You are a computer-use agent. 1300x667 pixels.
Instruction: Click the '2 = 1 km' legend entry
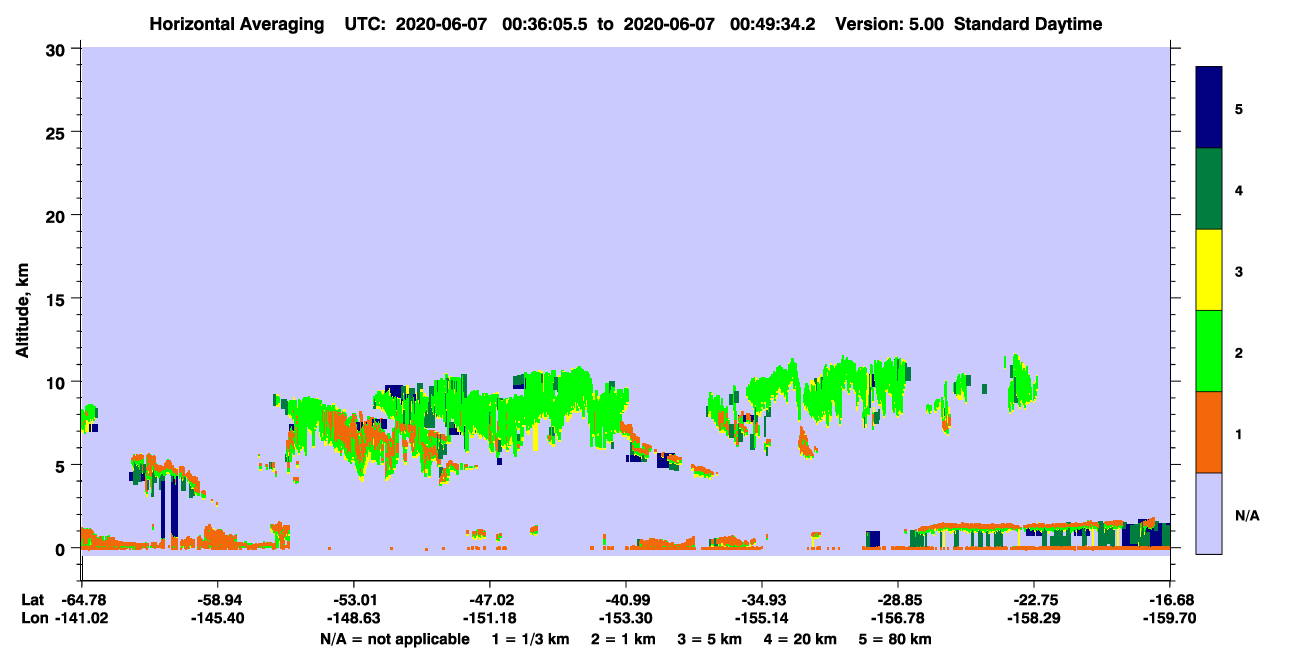point(625,639)
